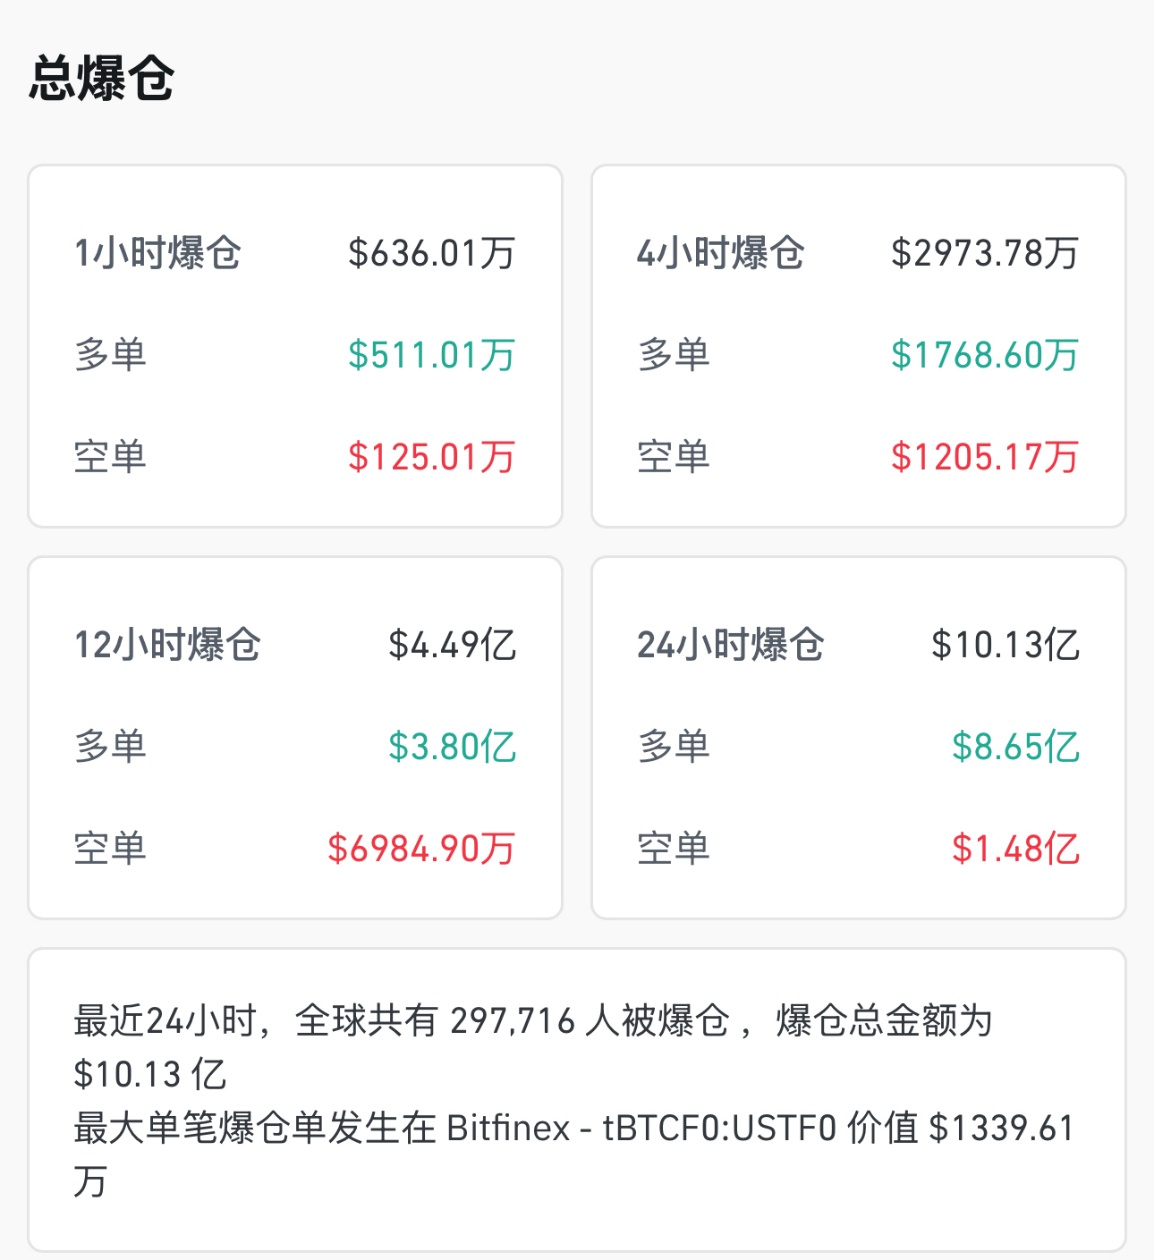The image size is (1154, 1260).
Task: Open the 4小时爆仓 card title
Action: point(720,253)
